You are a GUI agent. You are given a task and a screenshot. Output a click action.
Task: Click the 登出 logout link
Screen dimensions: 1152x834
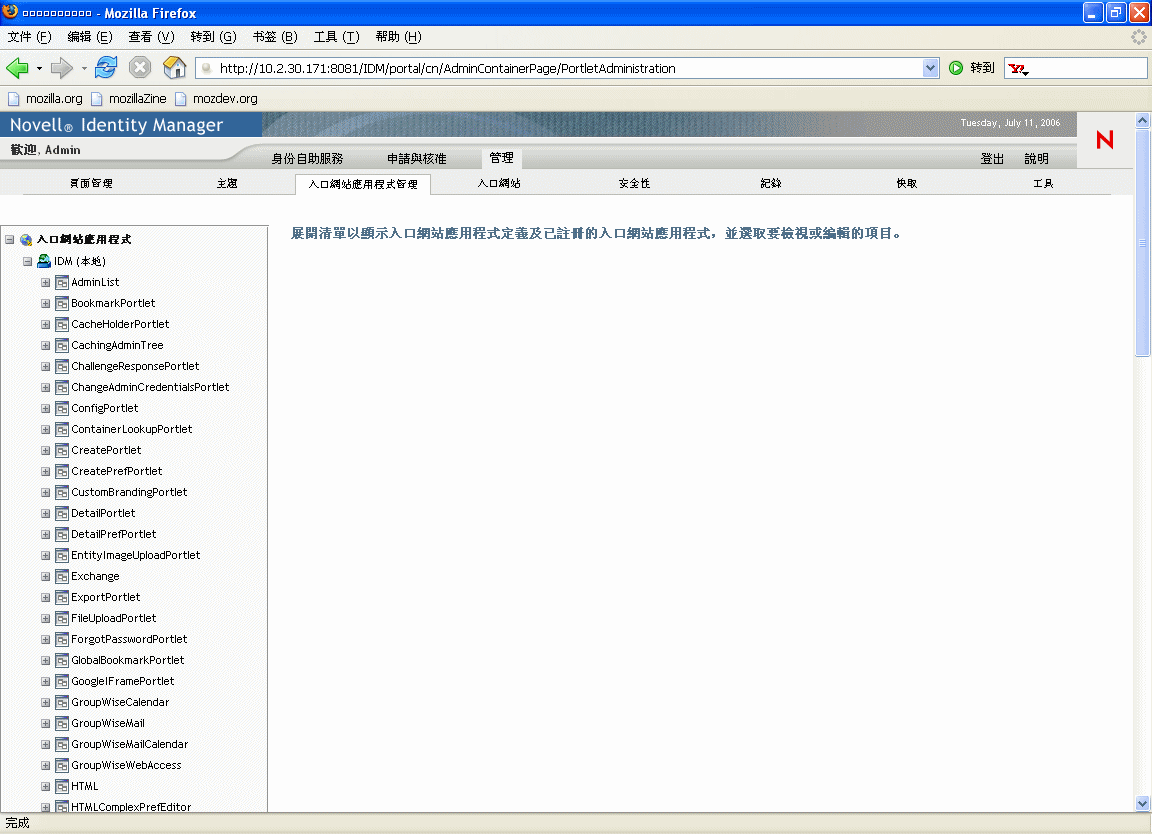(992, 159)
